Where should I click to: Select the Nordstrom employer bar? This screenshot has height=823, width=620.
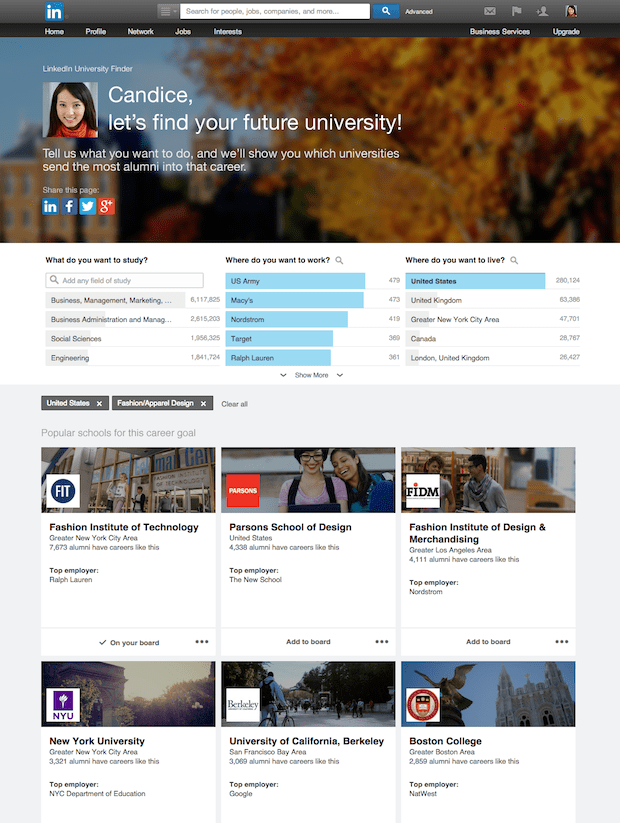click(x=286, y=320)
